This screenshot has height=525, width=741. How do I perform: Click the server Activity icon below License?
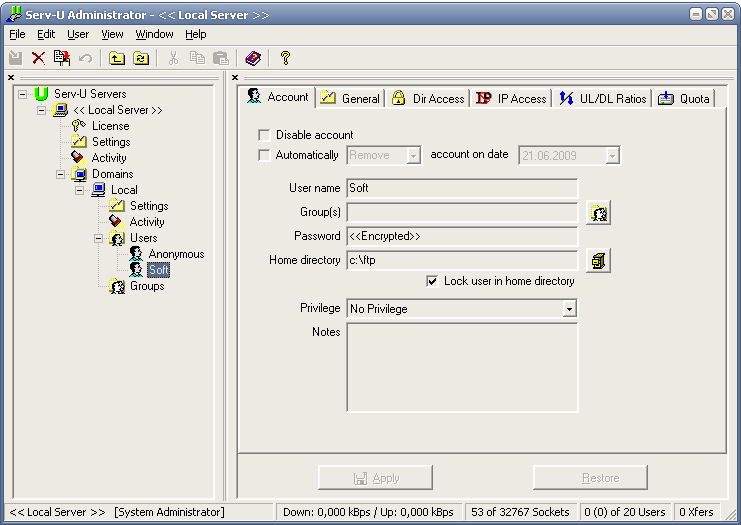point(78,157)
